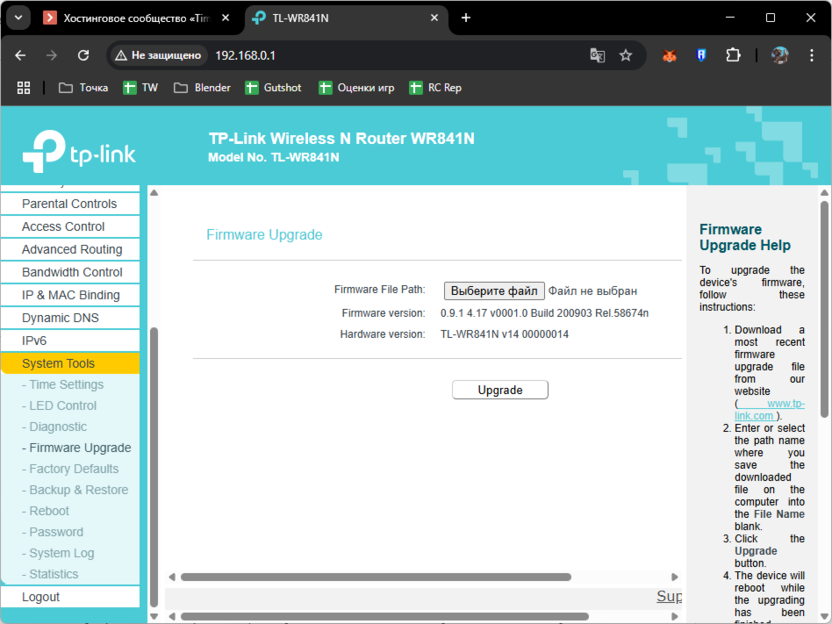This screenshot has height=624, width=832.
Task: Click the browser forward arrow
Action: [x=51, y=55]
